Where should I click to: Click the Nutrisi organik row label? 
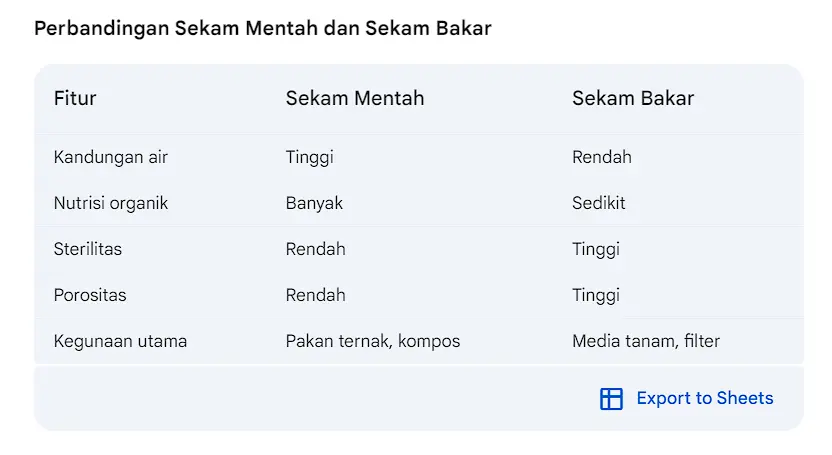tap(111, 203)
